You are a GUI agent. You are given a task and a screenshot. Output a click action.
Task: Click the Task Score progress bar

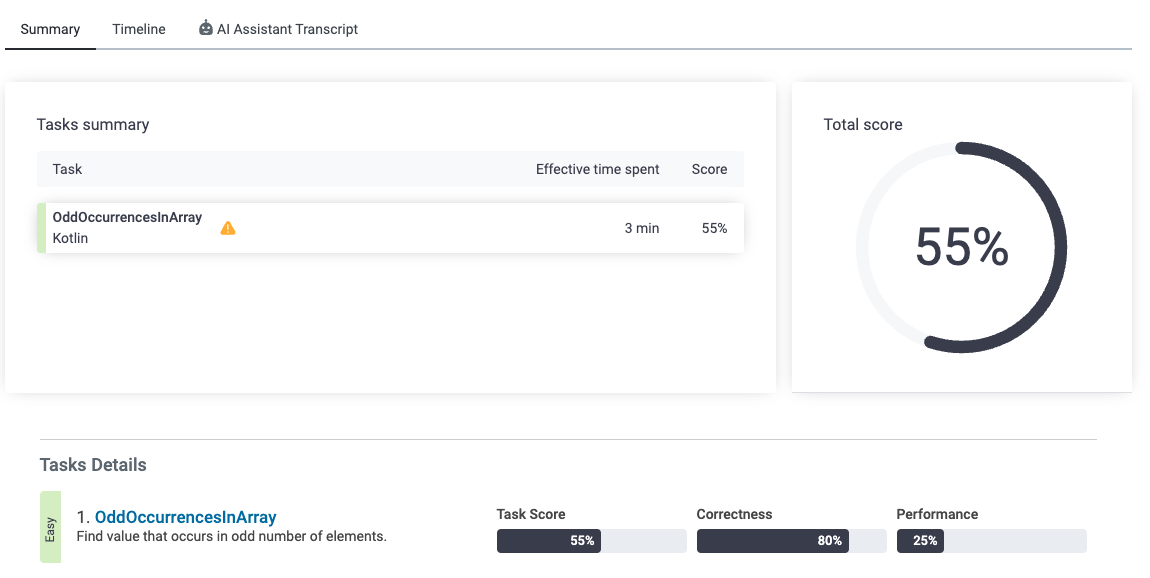(591, 541)
